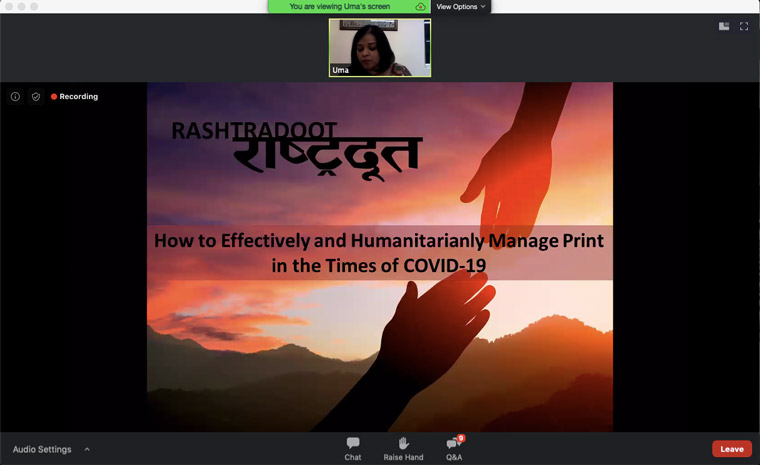The width and height of the screenshot is (760, 465).
Task: Click the Recording indicator
Action: point(75,96)
